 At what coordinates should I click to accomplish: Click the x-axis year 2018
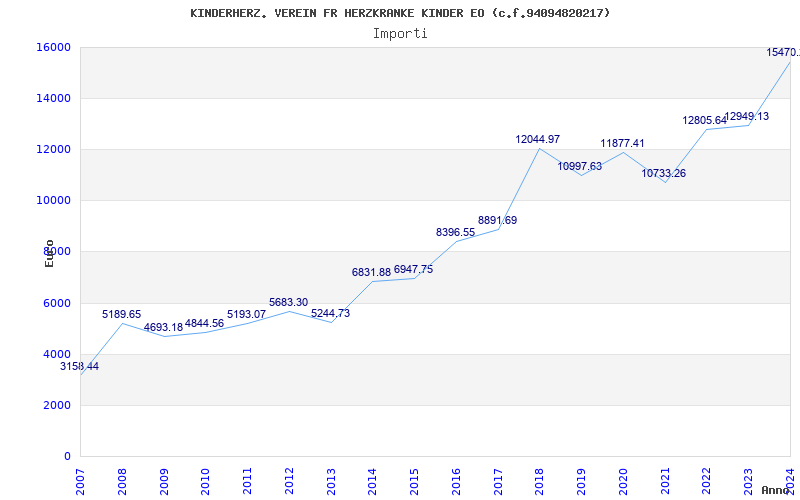click(x=540, y=482)
